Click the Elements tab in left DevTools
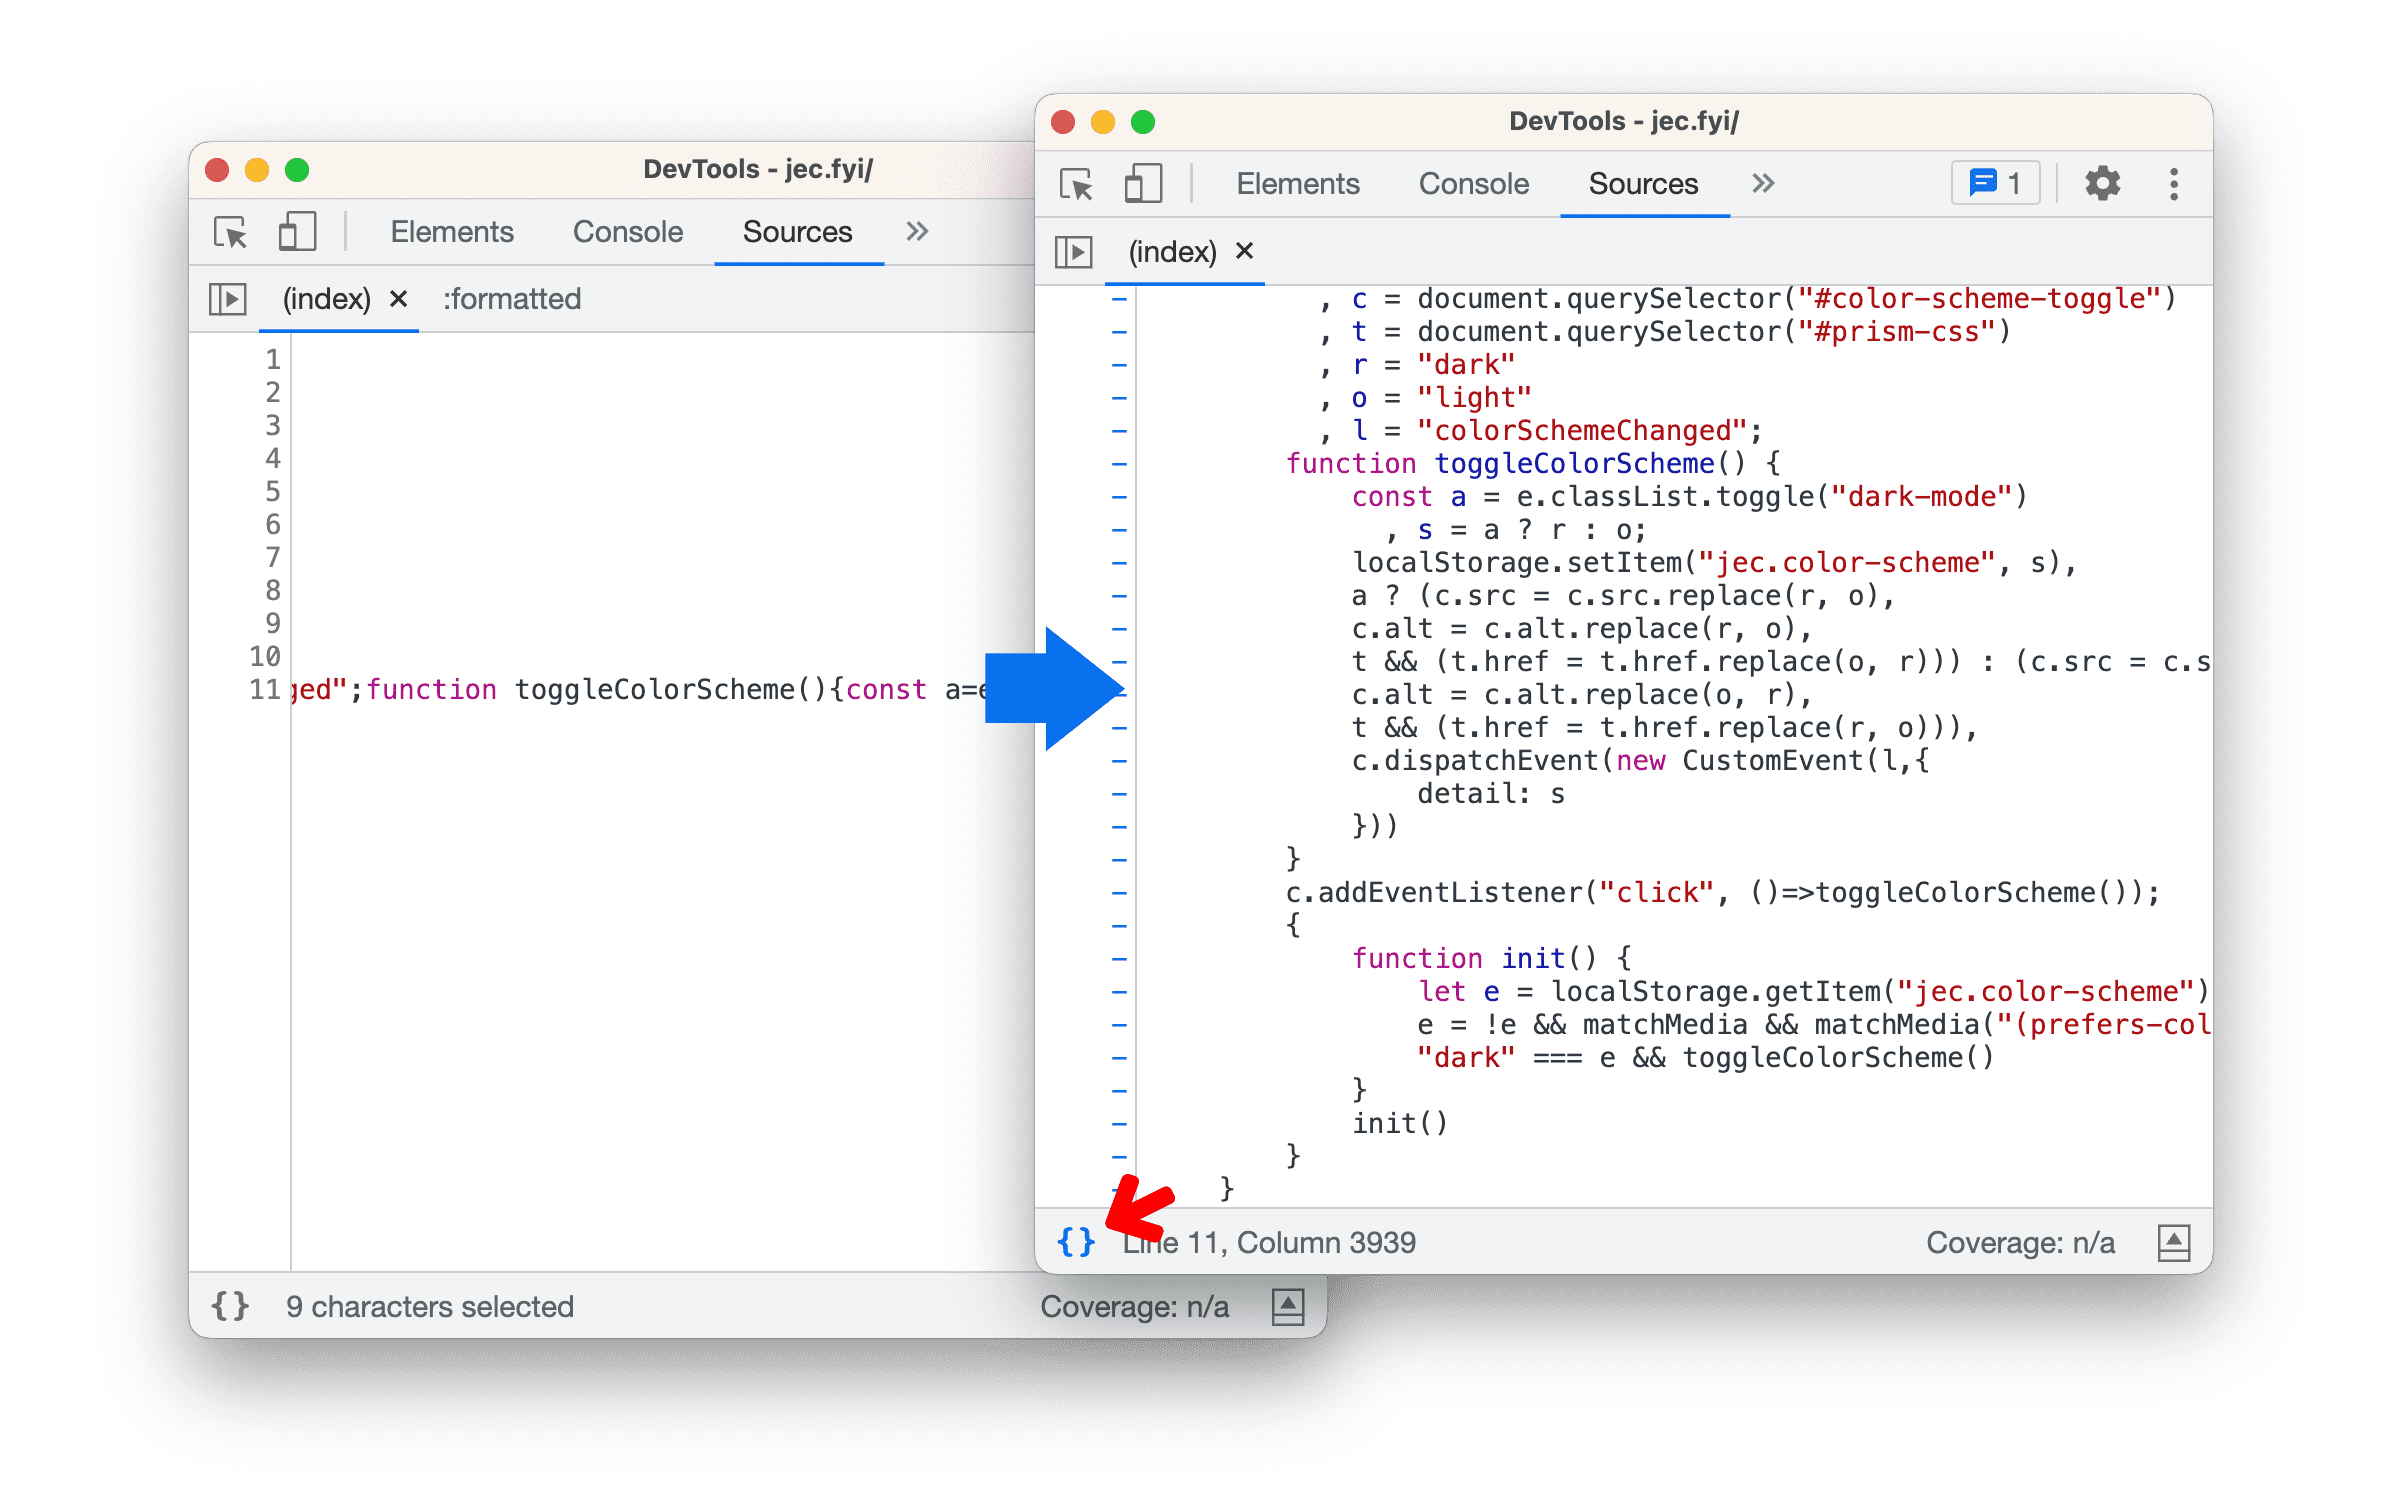The image size is (2402, 1504). click(x=445, y=232)
